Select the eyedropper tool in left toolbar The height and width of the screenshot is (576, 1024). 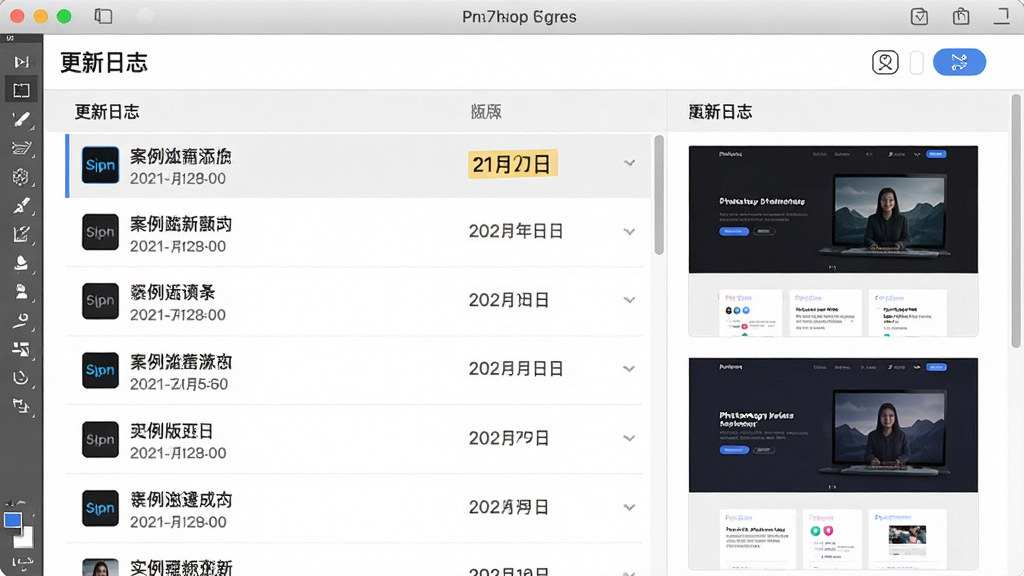(x=22, y=205)
